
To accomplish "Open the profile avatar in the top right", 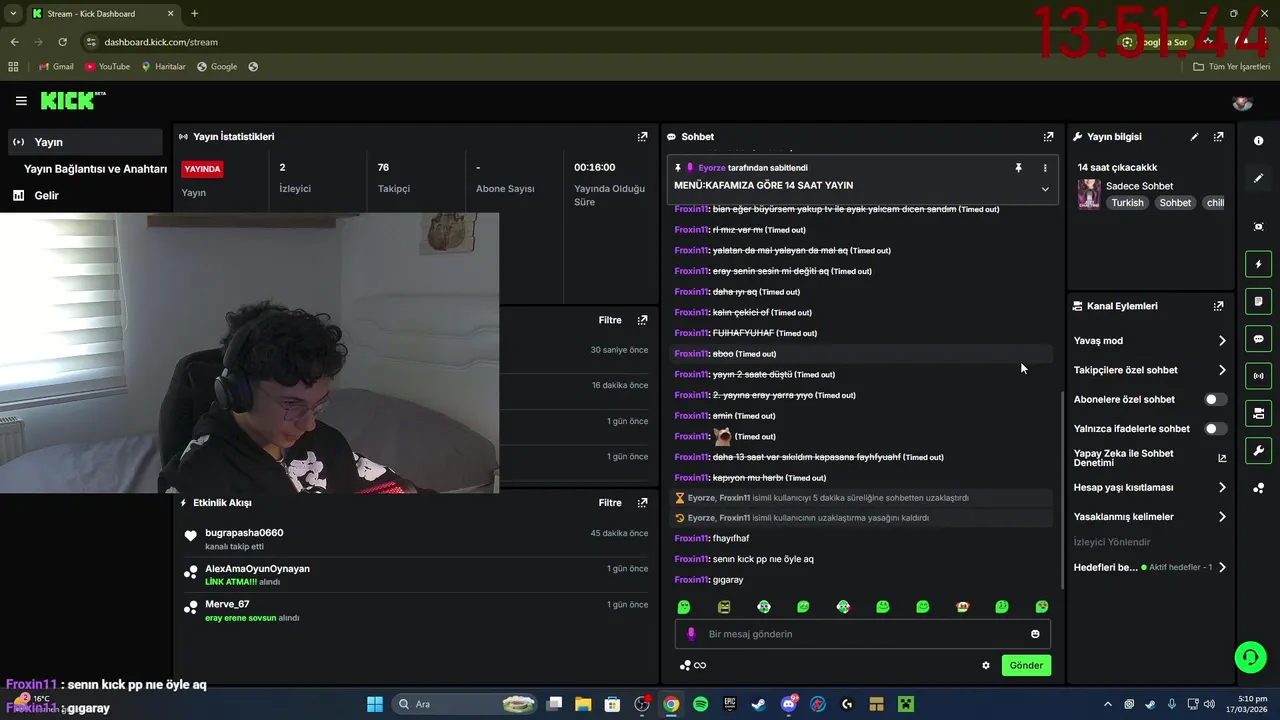I will pyautogui.click(x=1242, y=102).
